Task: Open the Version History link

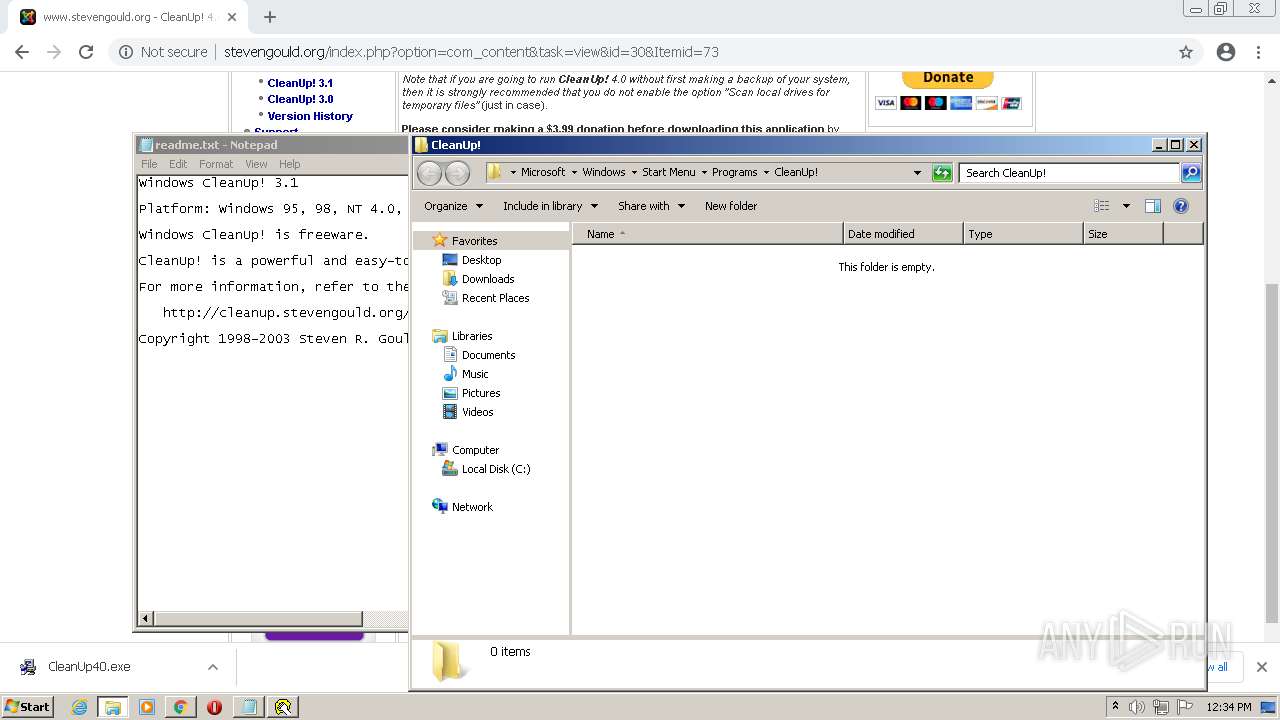Action: 310,116
